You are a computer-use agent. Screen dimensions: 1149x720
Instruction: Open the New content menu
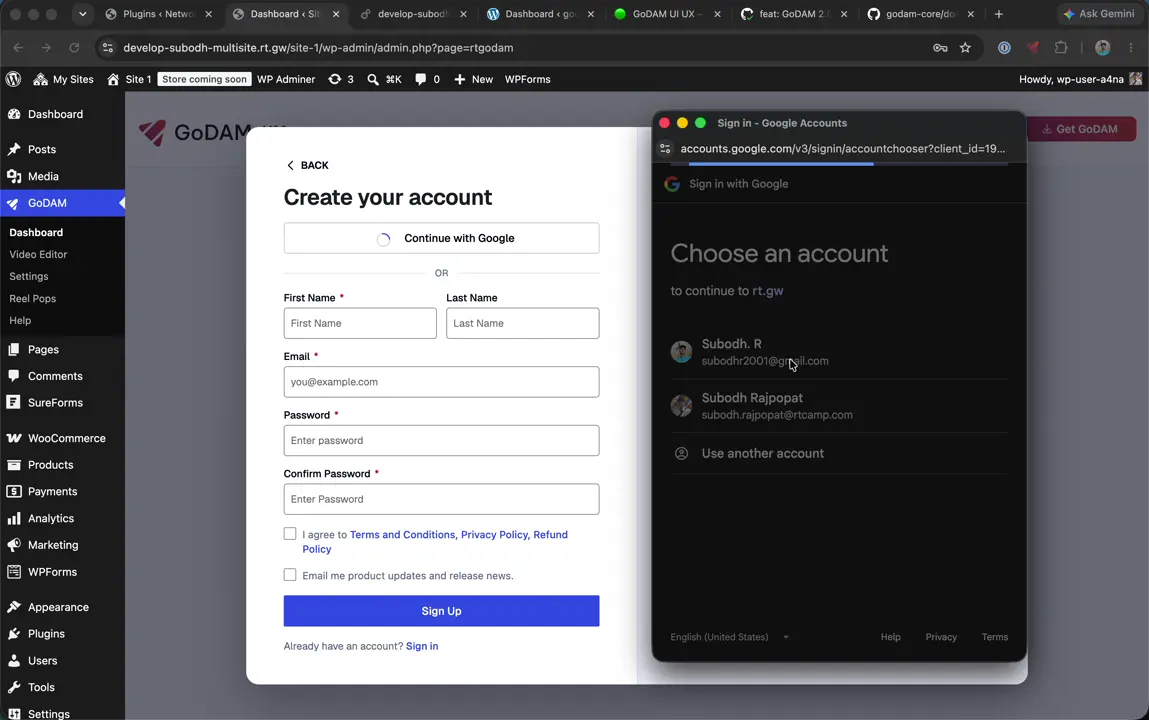click(x=473, y=79)
